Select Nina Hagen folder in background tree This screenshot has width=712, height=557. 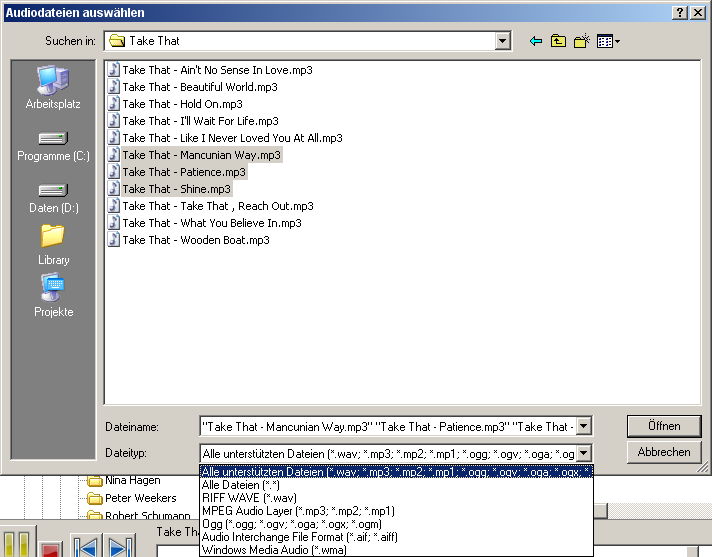tap(124, 480)
